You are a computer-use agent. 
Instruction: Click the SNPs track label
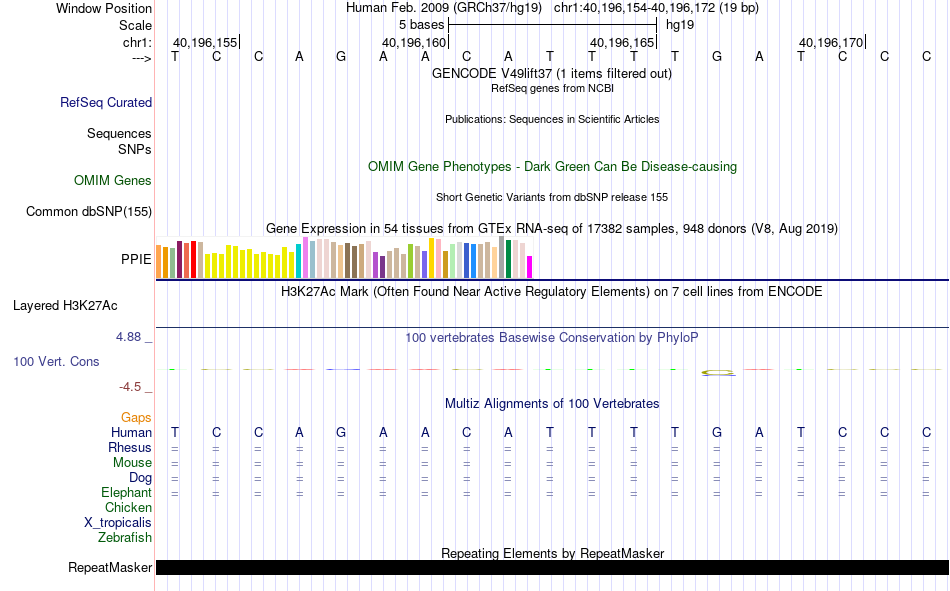click(135, 149)
